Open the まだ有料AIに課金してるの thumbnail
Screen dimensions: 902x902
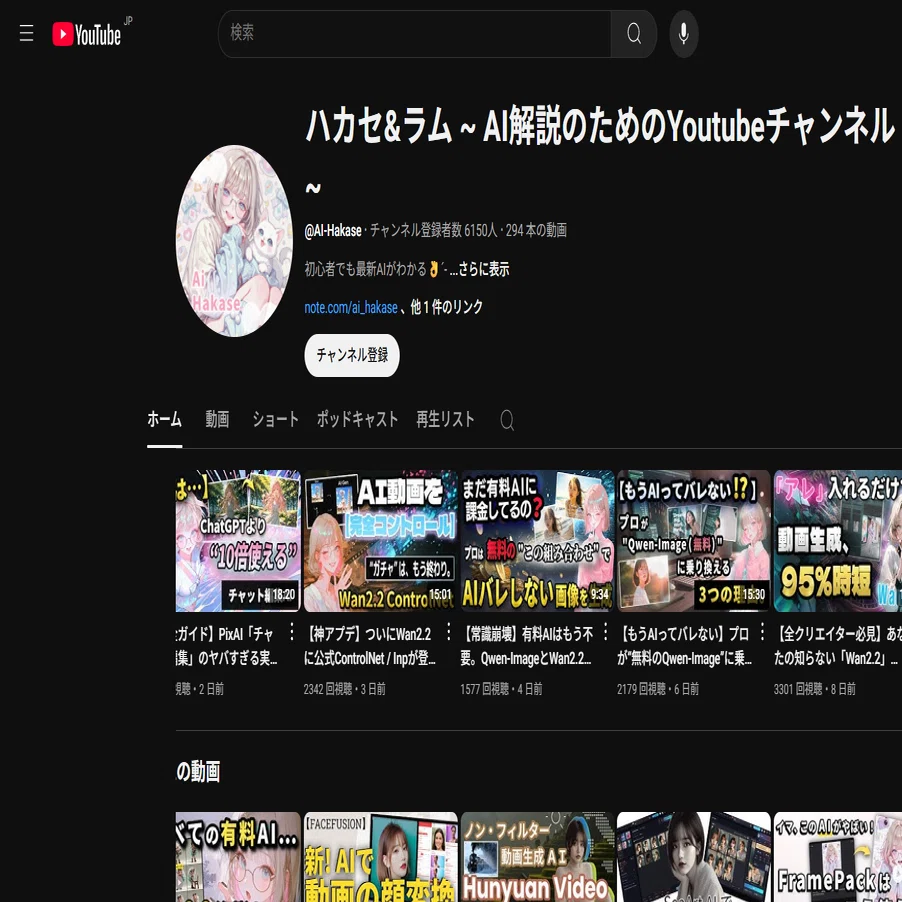537,541
